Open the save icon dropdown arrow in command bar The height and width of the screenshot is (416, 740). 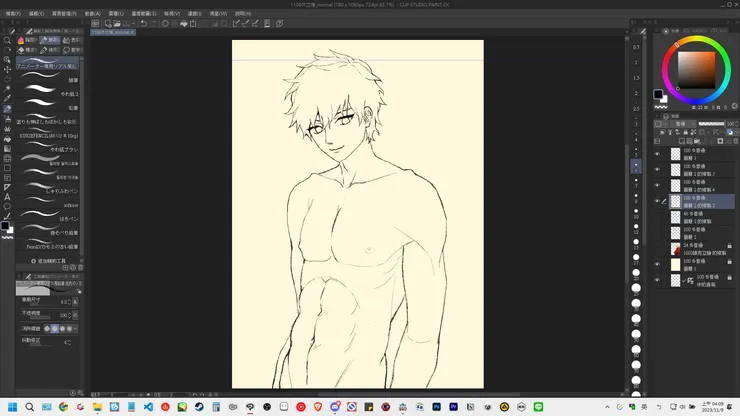pyautogui.click(x=134, y=23)
